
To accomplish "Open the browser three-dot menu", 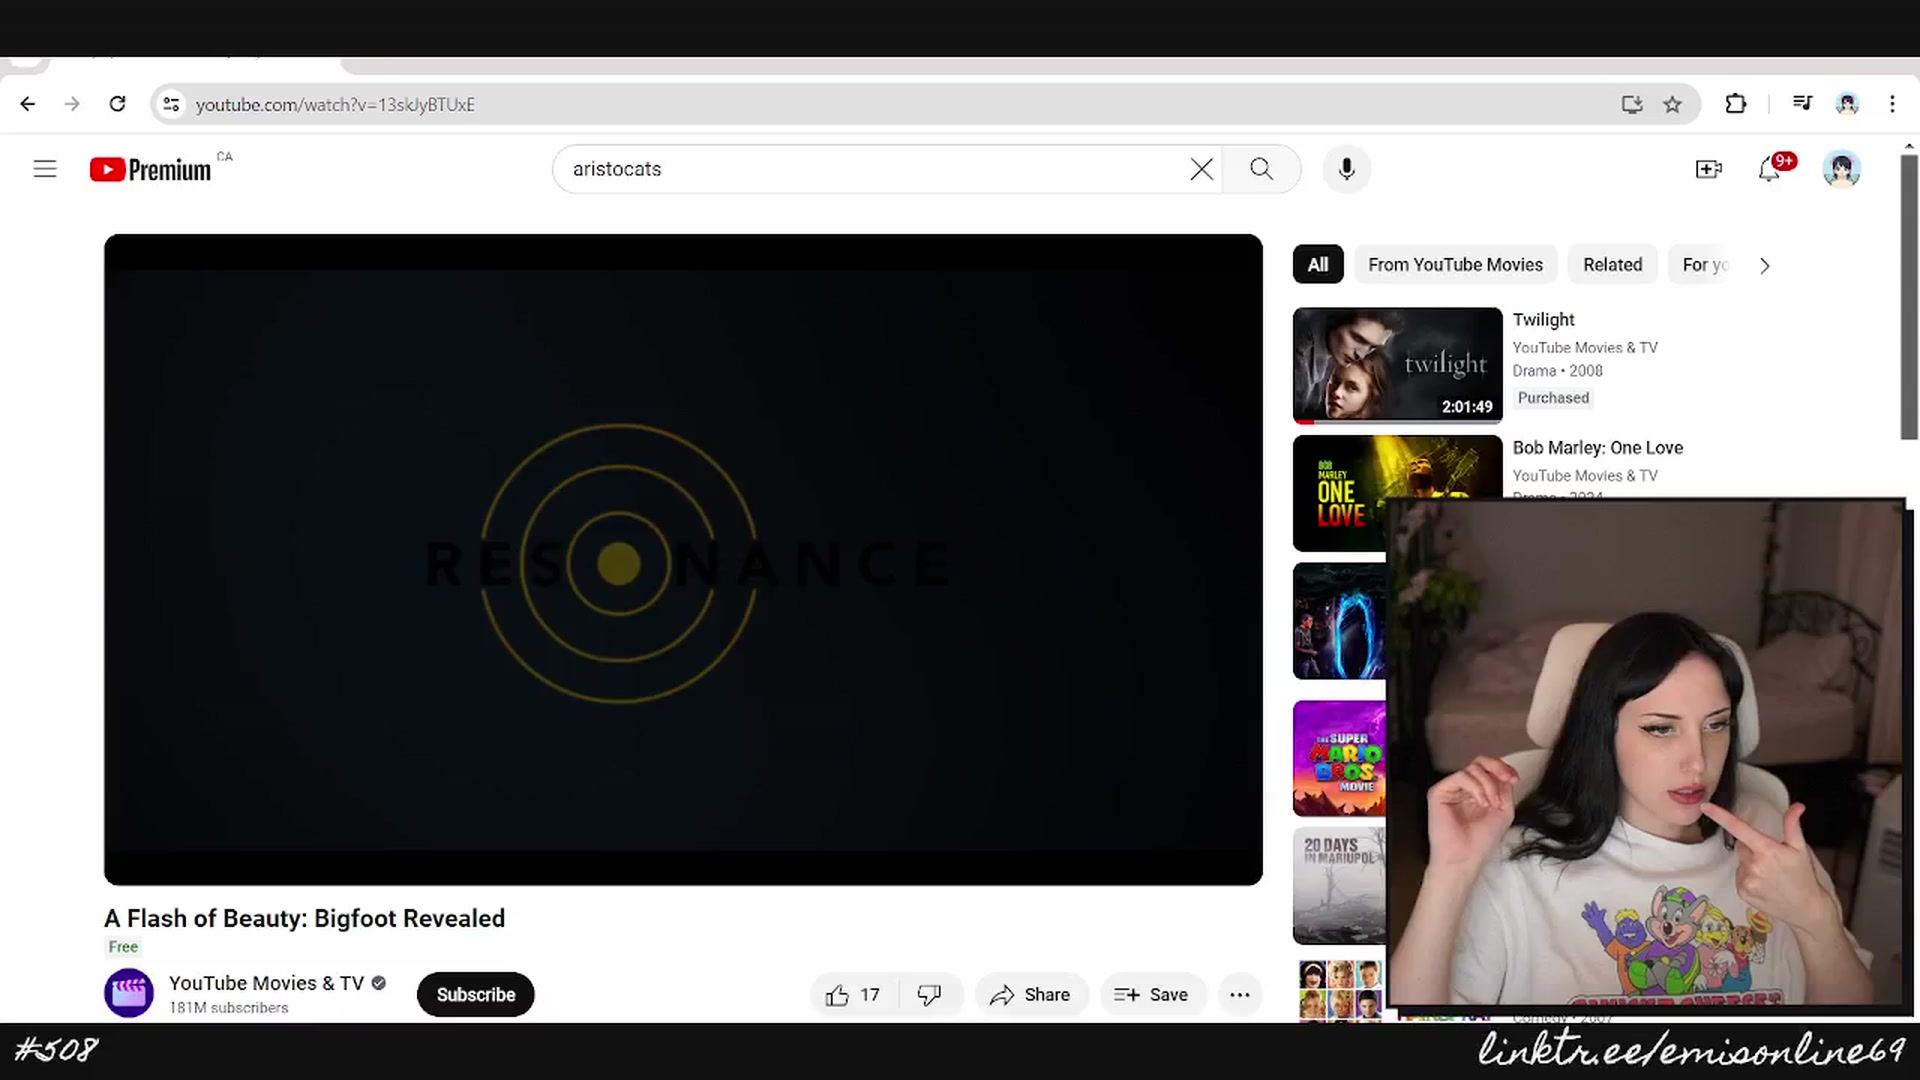I will (x=1892, y=104).
